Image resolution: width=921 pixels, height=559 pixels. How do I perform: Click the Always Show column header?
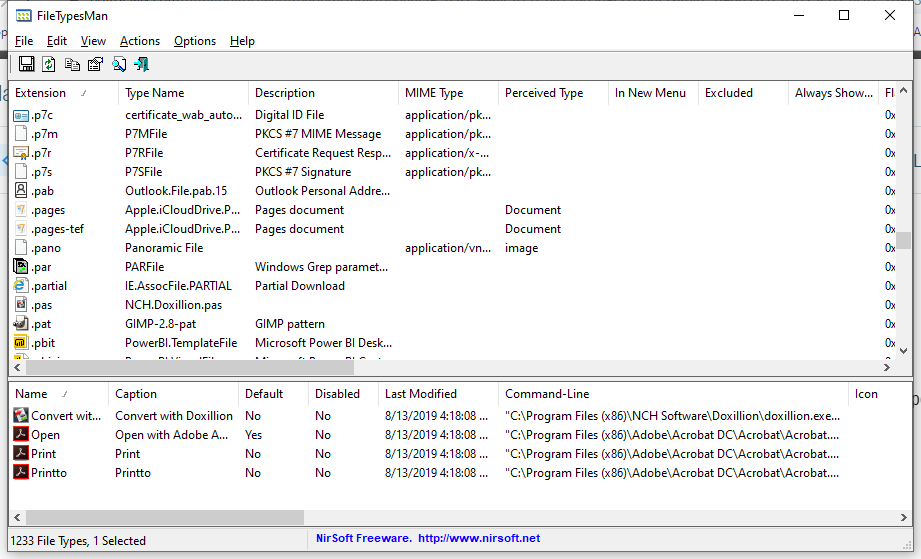coord(833,93)
